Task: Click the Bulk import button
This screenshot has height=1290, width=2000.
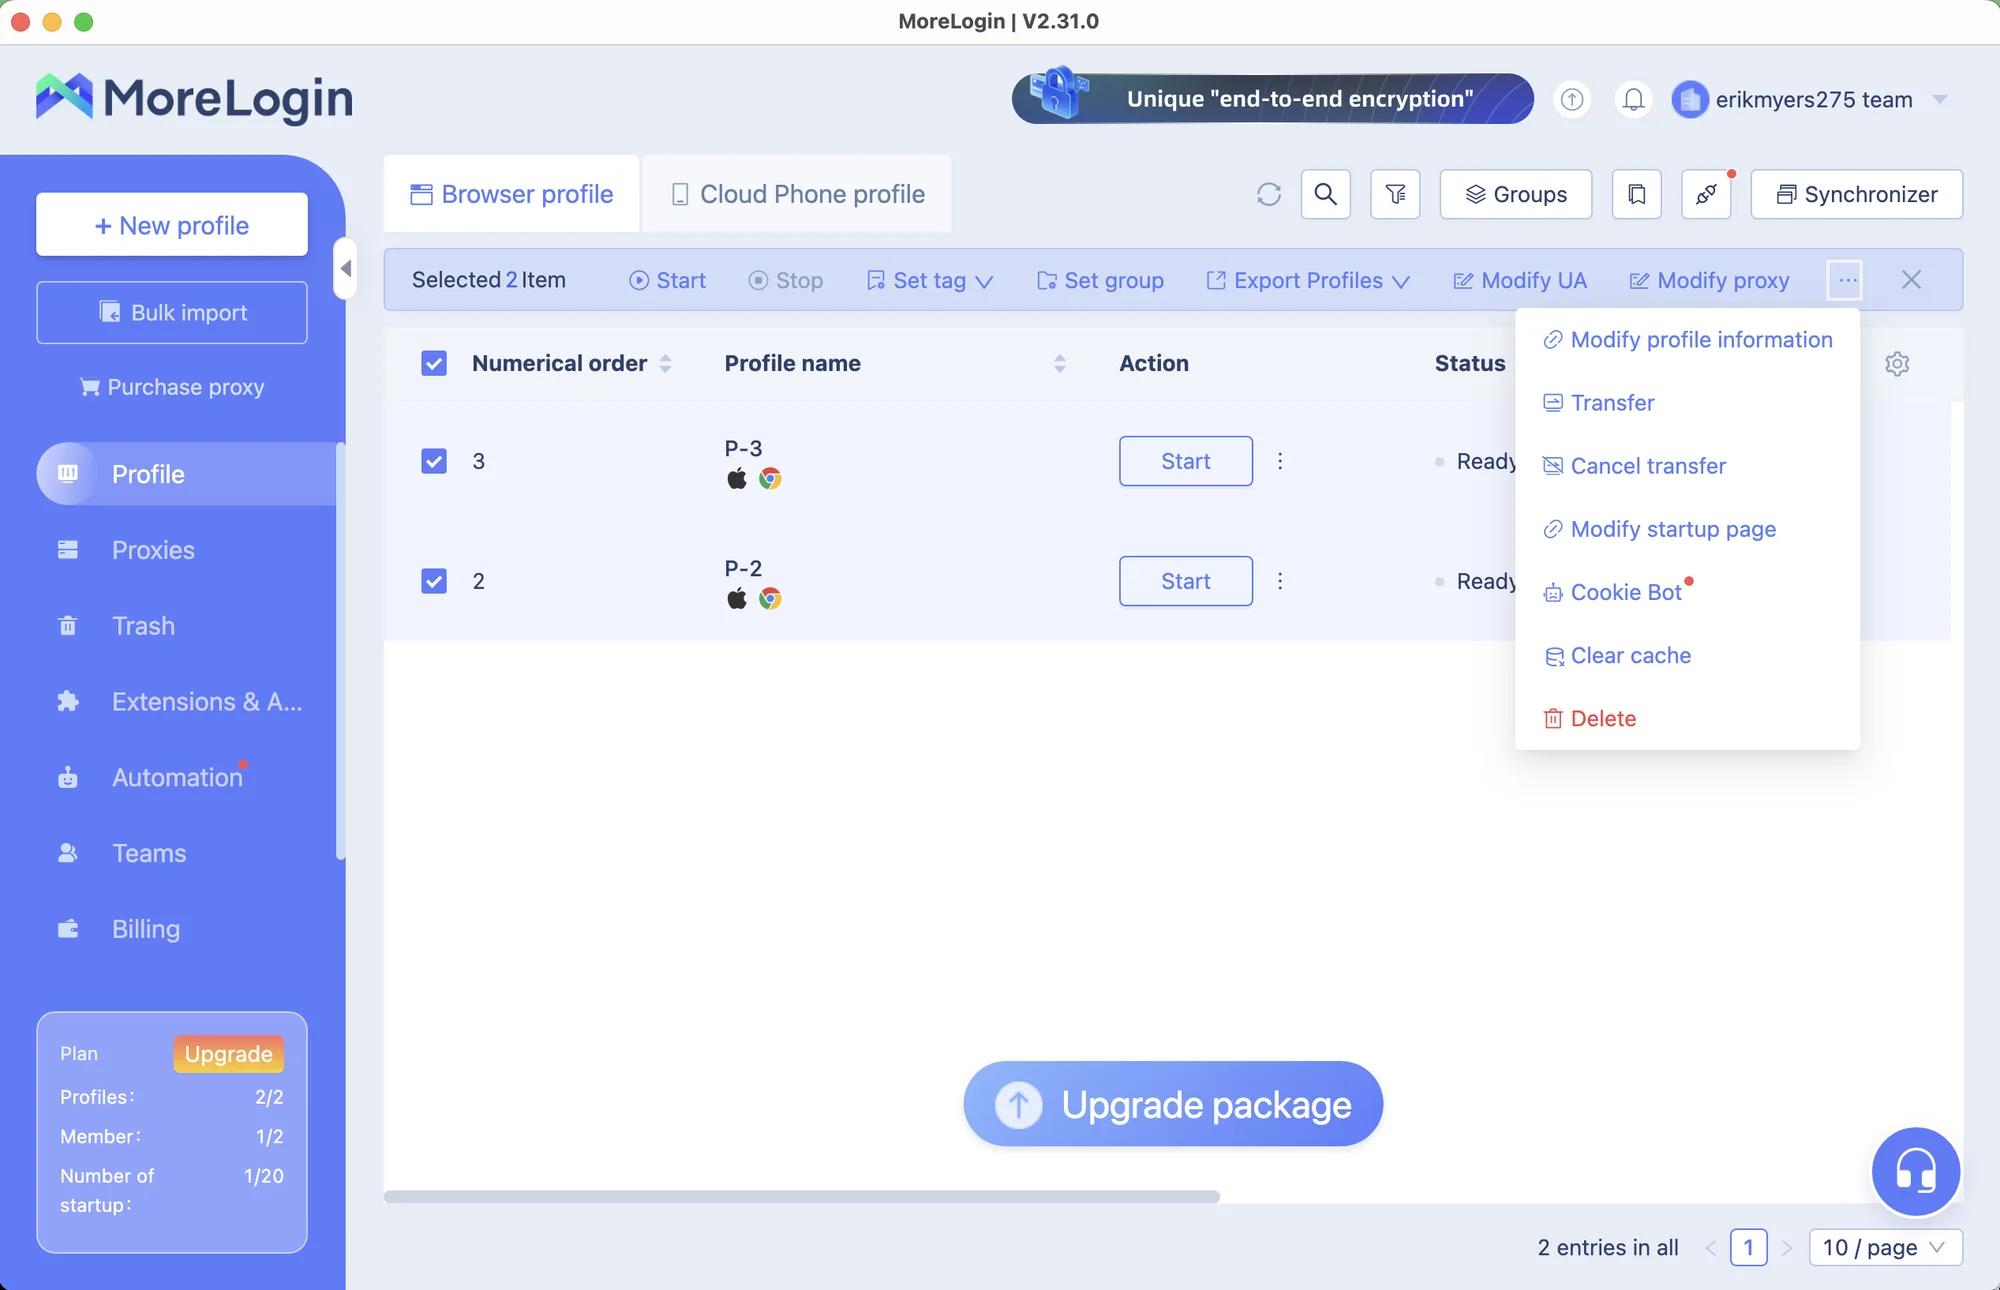Action: 172,312
